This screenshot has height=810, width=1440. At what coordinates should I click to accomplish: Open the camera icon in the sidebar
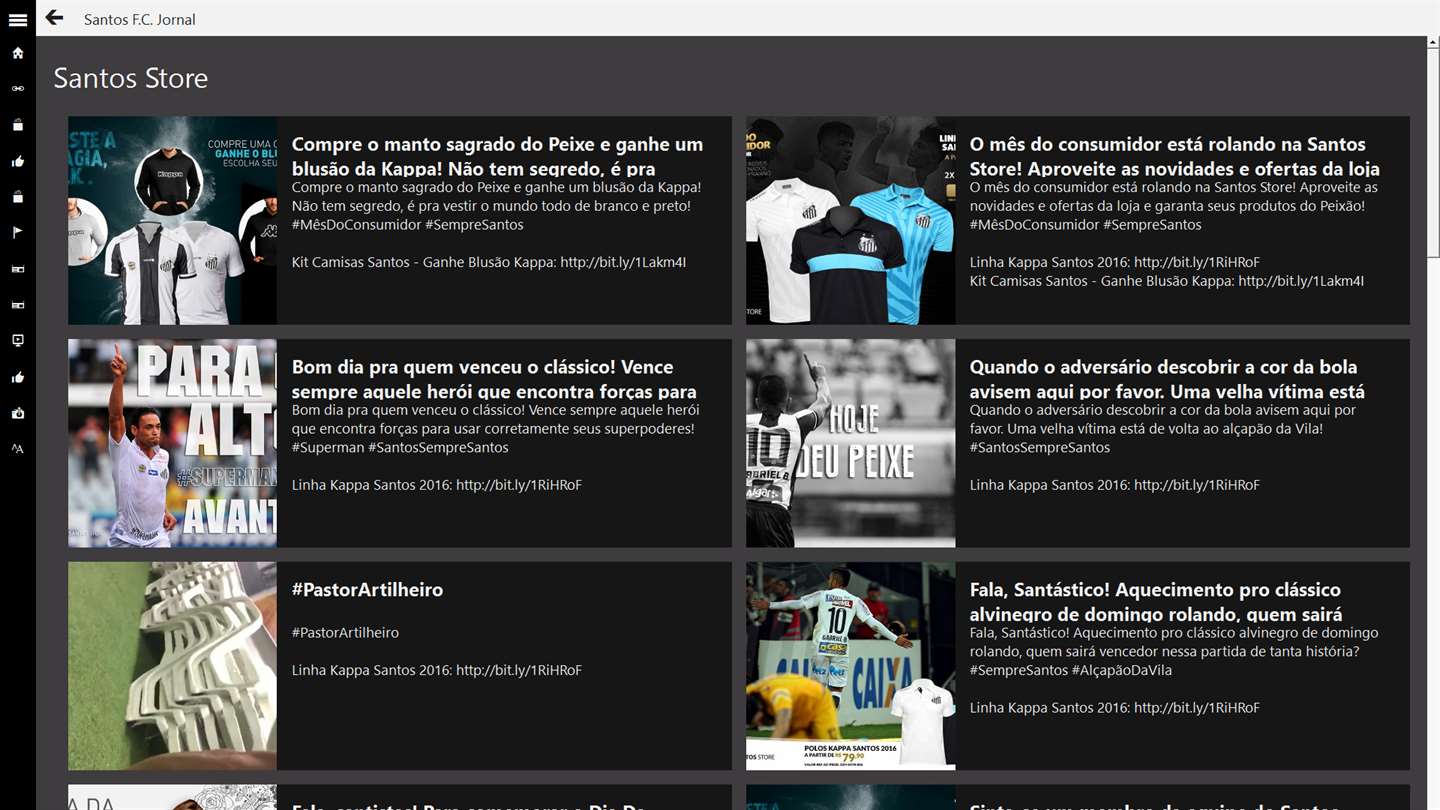point(18,413)
